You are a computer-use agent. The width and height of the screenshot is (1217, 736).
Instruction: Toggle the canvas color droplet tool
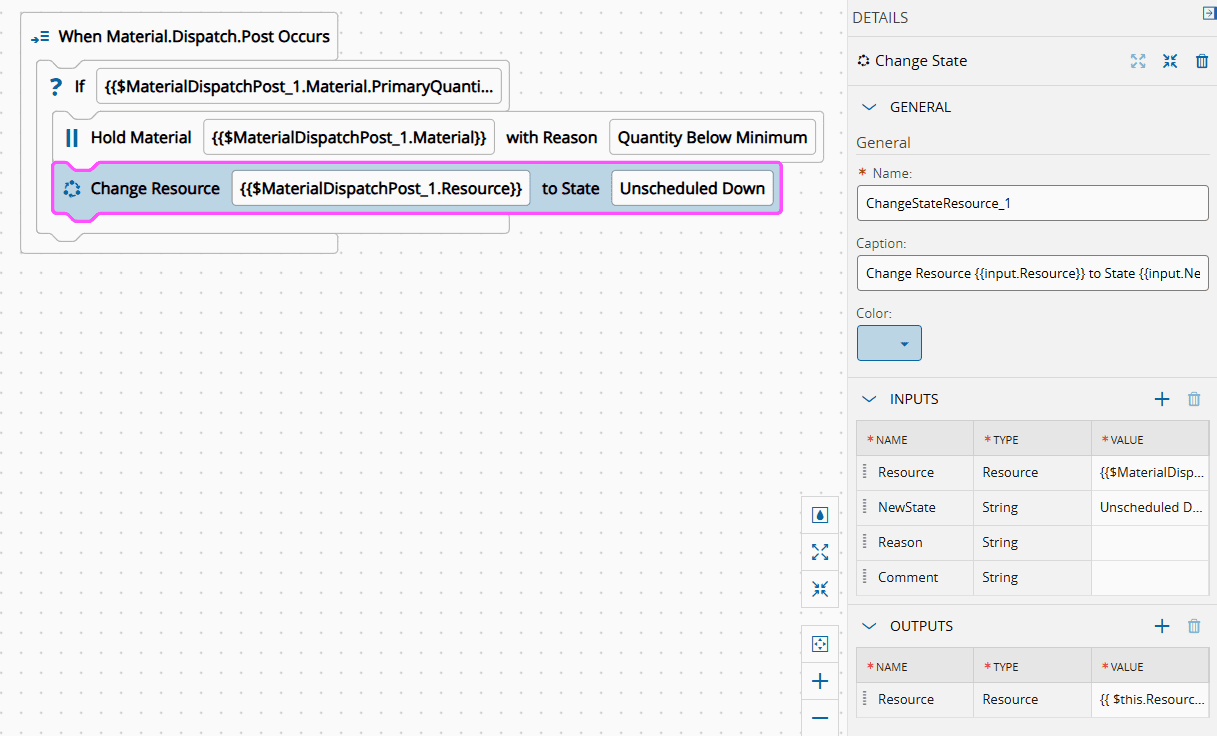820,515
